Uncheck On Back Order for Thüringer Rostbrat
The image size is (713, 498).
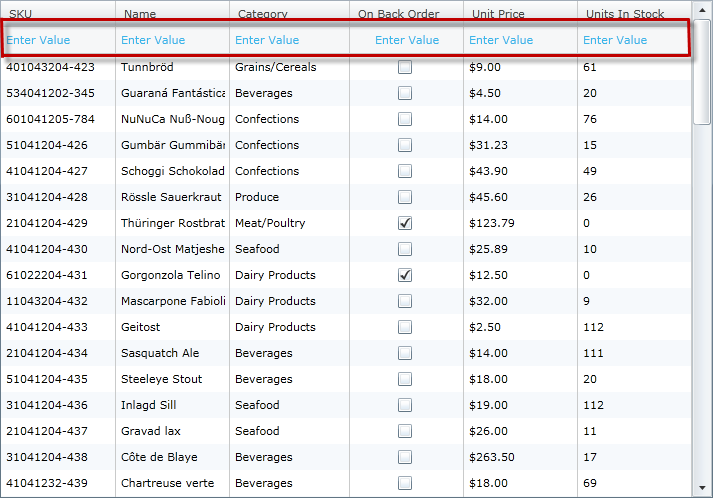click(x=405, y=223)
